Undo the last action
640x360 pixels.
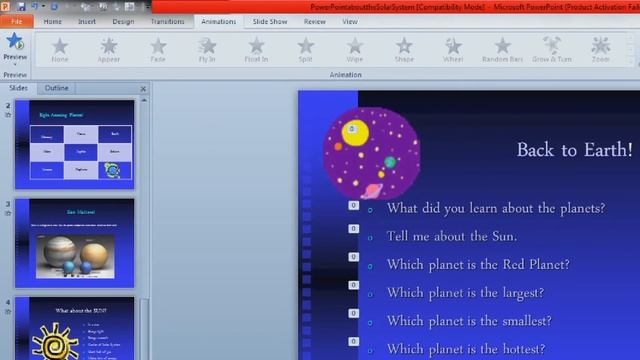point(35,6)
